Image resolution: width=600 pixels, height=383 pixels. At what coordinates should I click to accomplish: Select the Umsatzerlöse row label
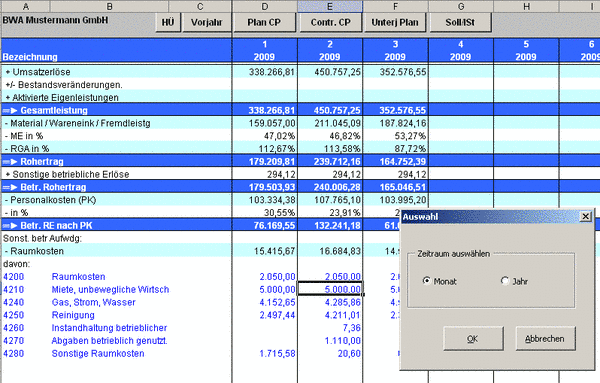38,72
